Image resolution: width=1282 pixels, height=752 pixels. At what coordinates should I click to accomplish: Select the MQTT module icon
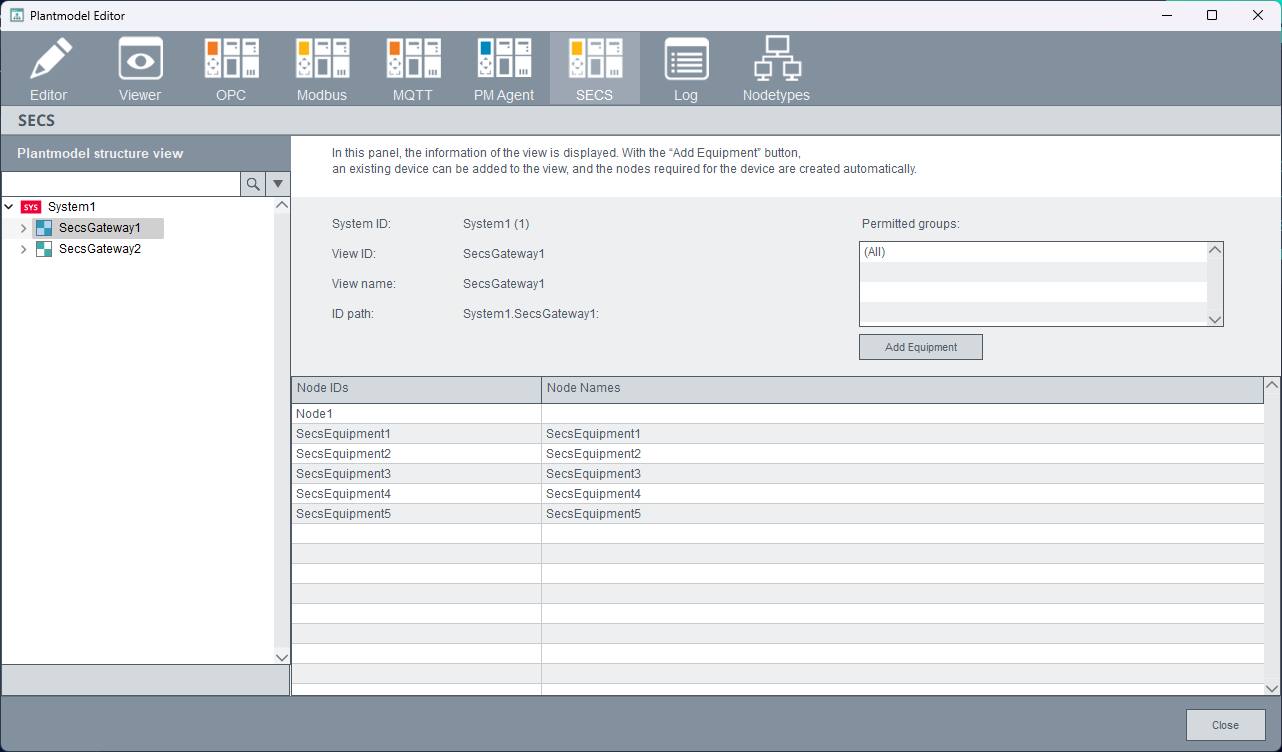point(413,68)
